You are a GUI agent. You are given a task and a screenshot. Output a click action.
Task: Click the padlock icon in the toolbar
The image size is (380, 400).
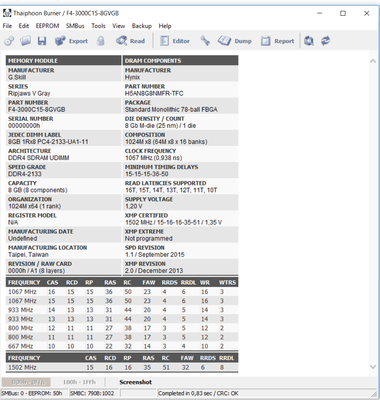click(101, 41)
